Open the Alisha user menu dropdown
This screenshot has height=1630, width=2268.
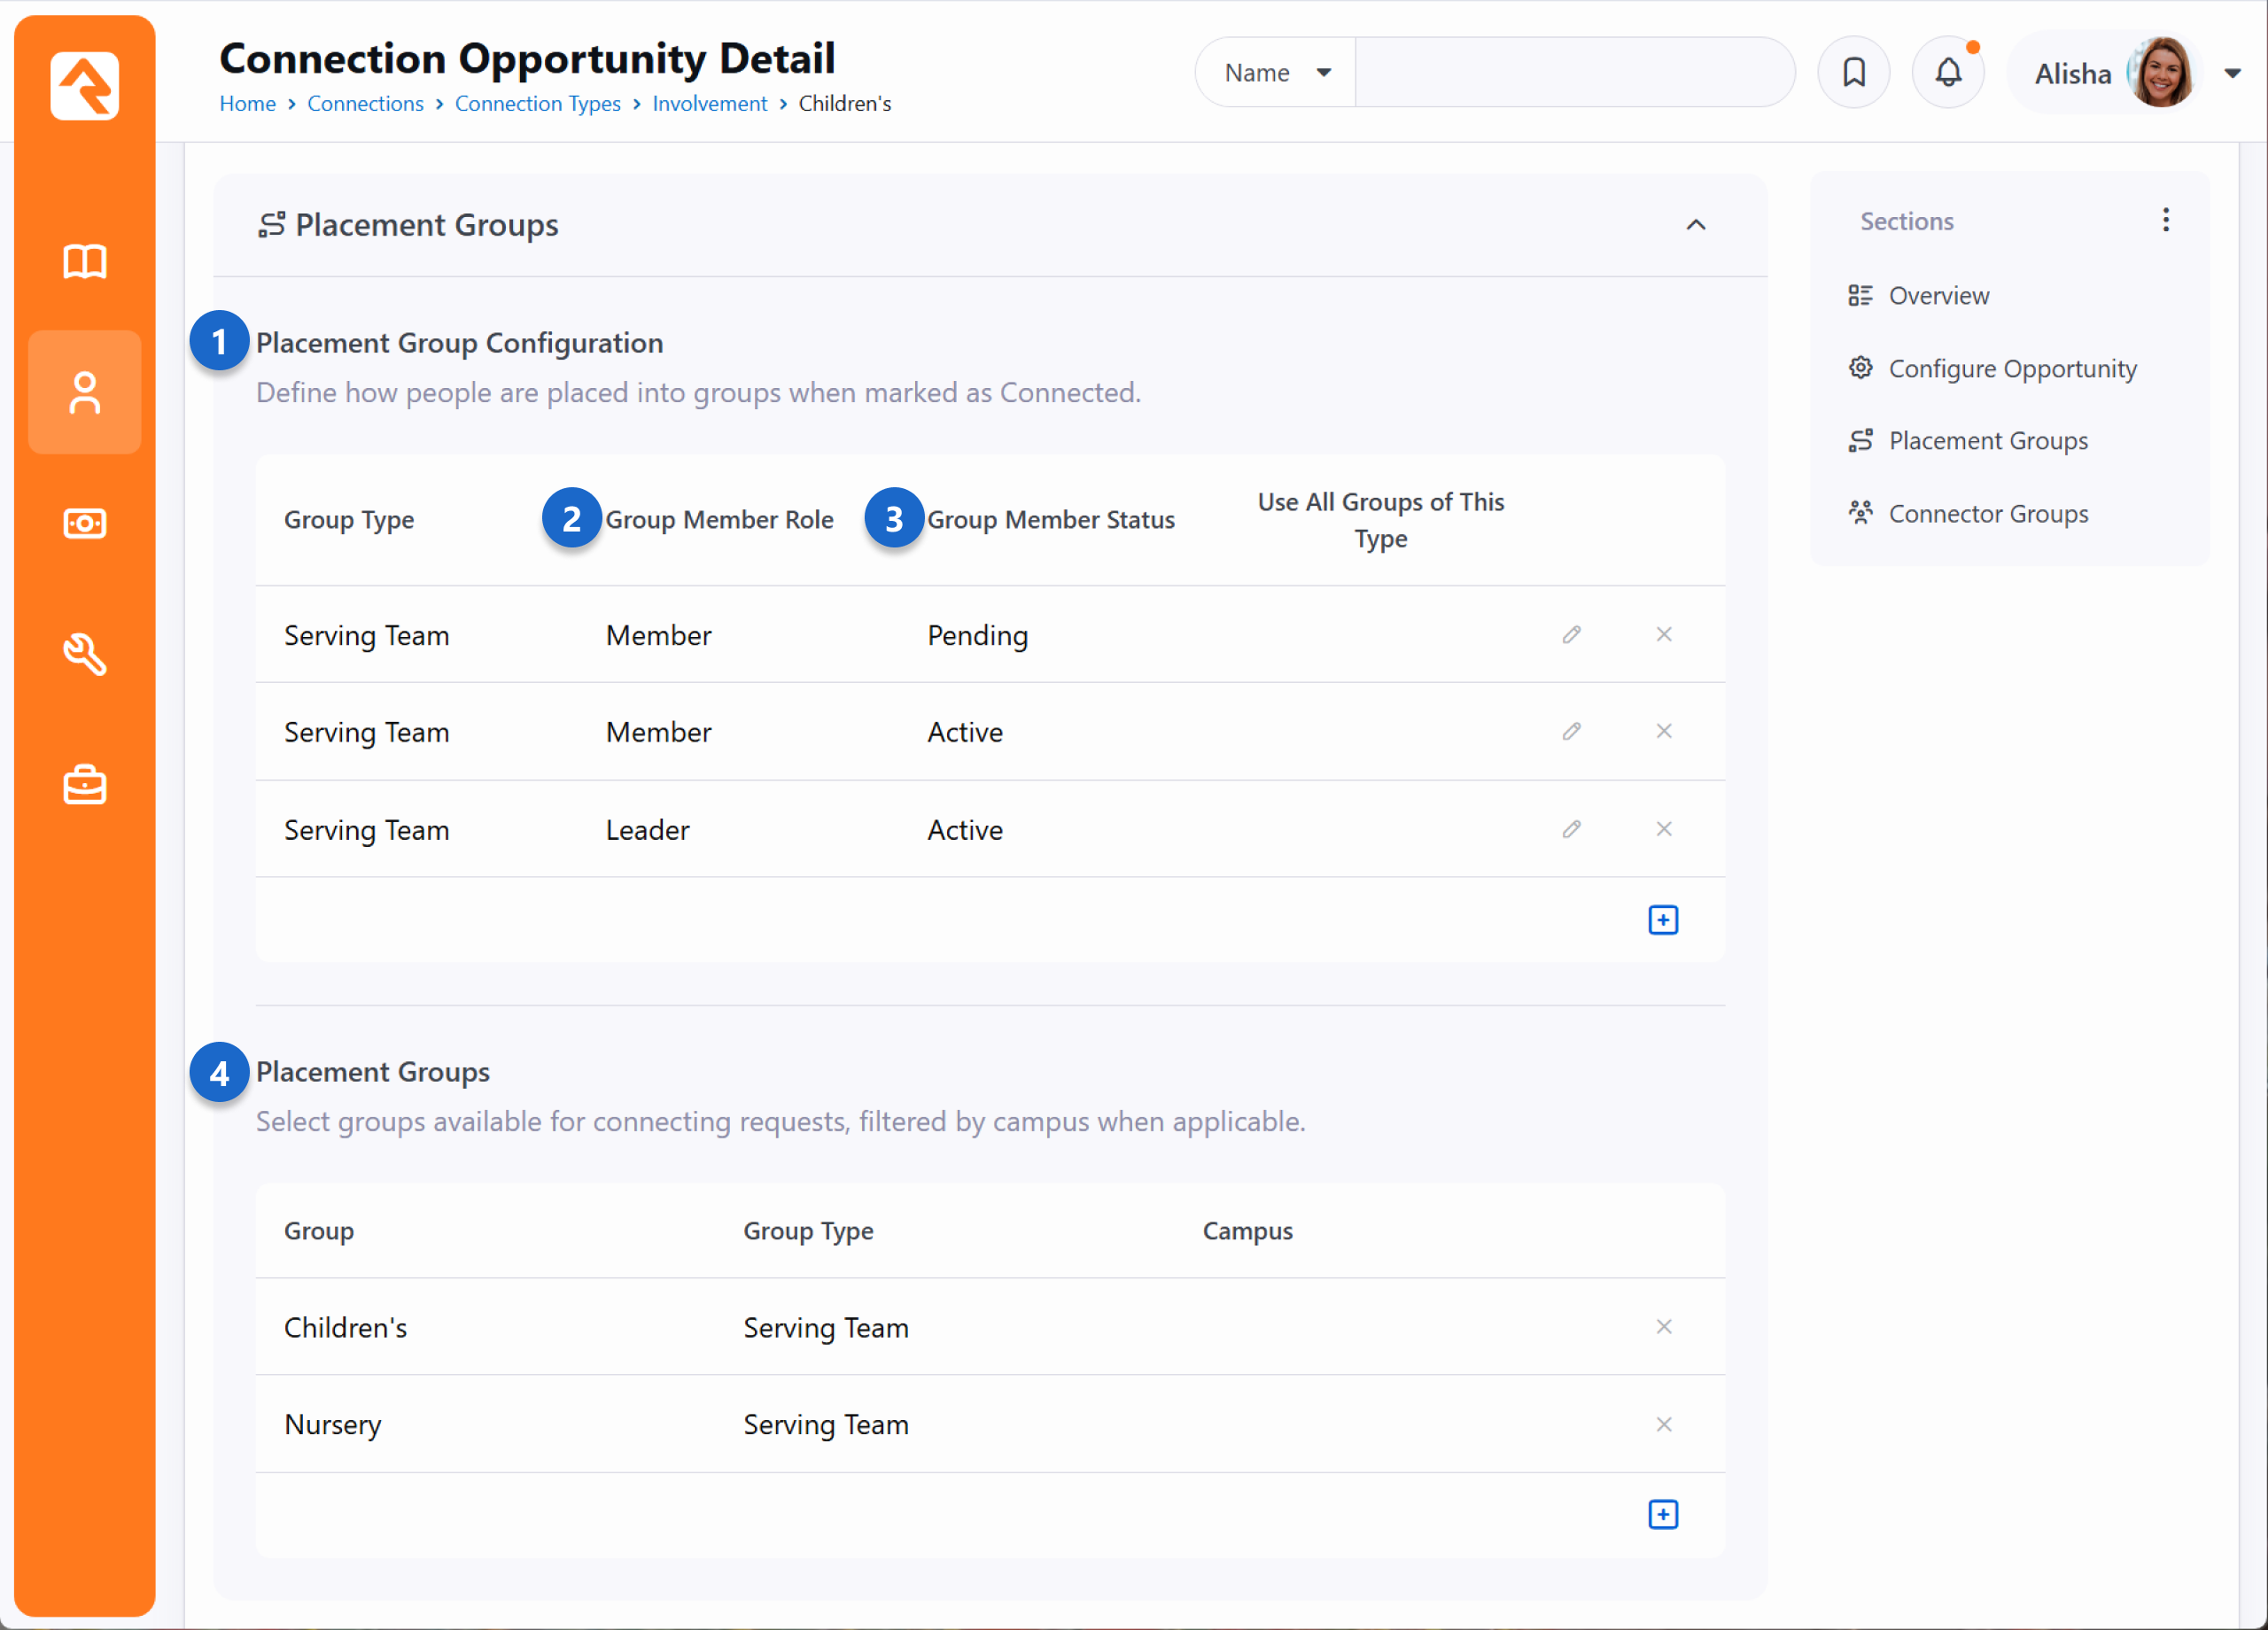[x=2231, y=73]
